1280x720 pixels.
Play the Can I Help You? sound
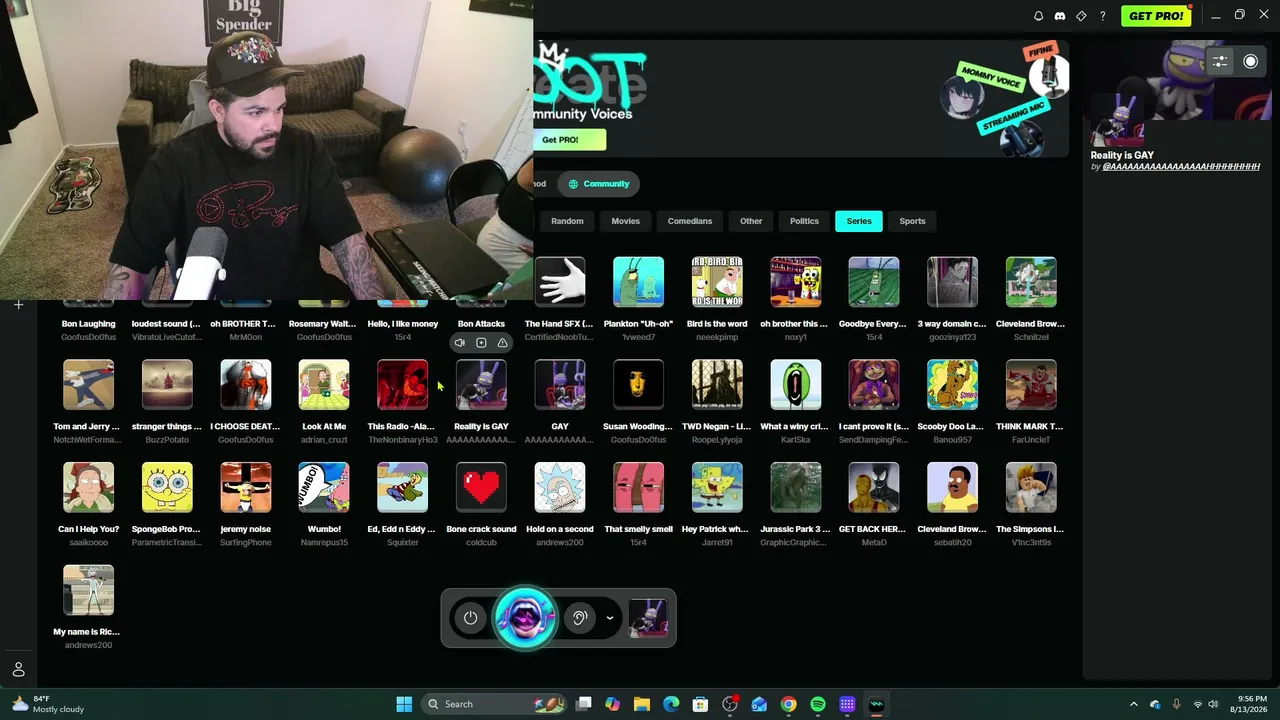point(88,488)
